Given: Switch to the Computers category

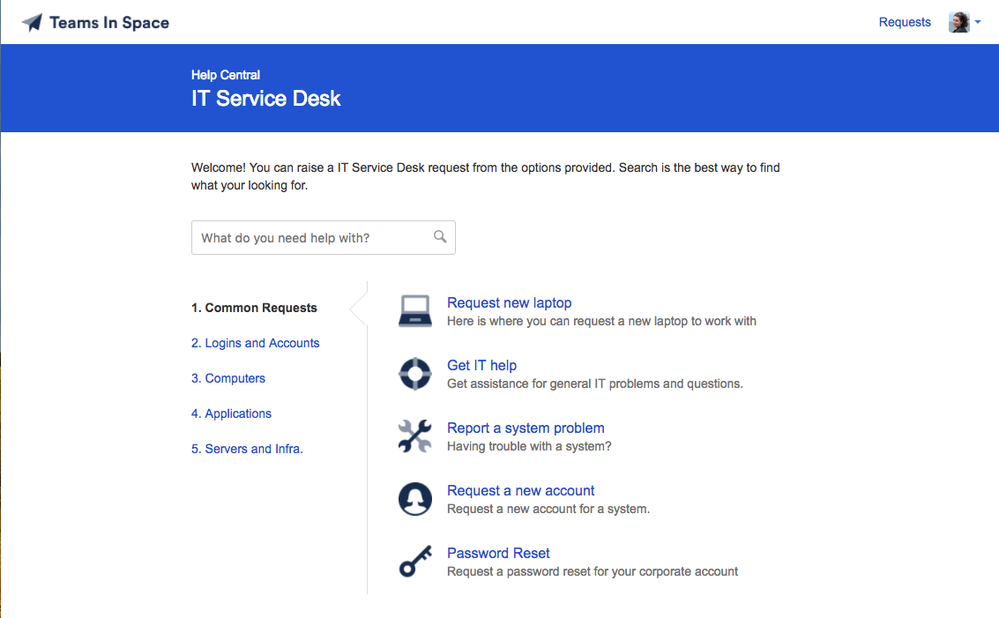Looking at the screenshot, I should pyautogui.click(x=228, y=378).
